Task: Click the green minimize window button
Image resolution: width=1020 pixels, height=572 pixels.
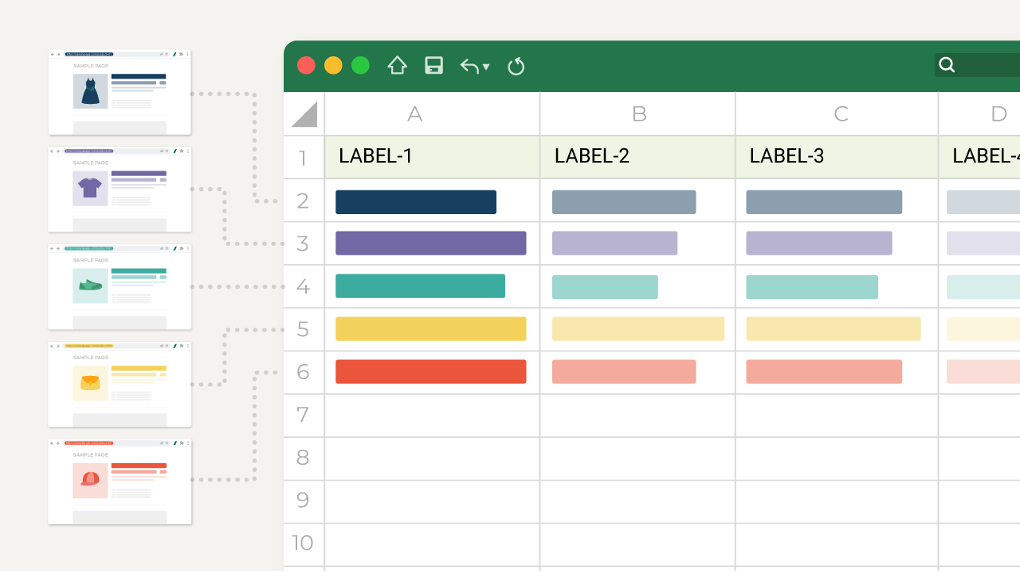Action: (x=360, y=66)
